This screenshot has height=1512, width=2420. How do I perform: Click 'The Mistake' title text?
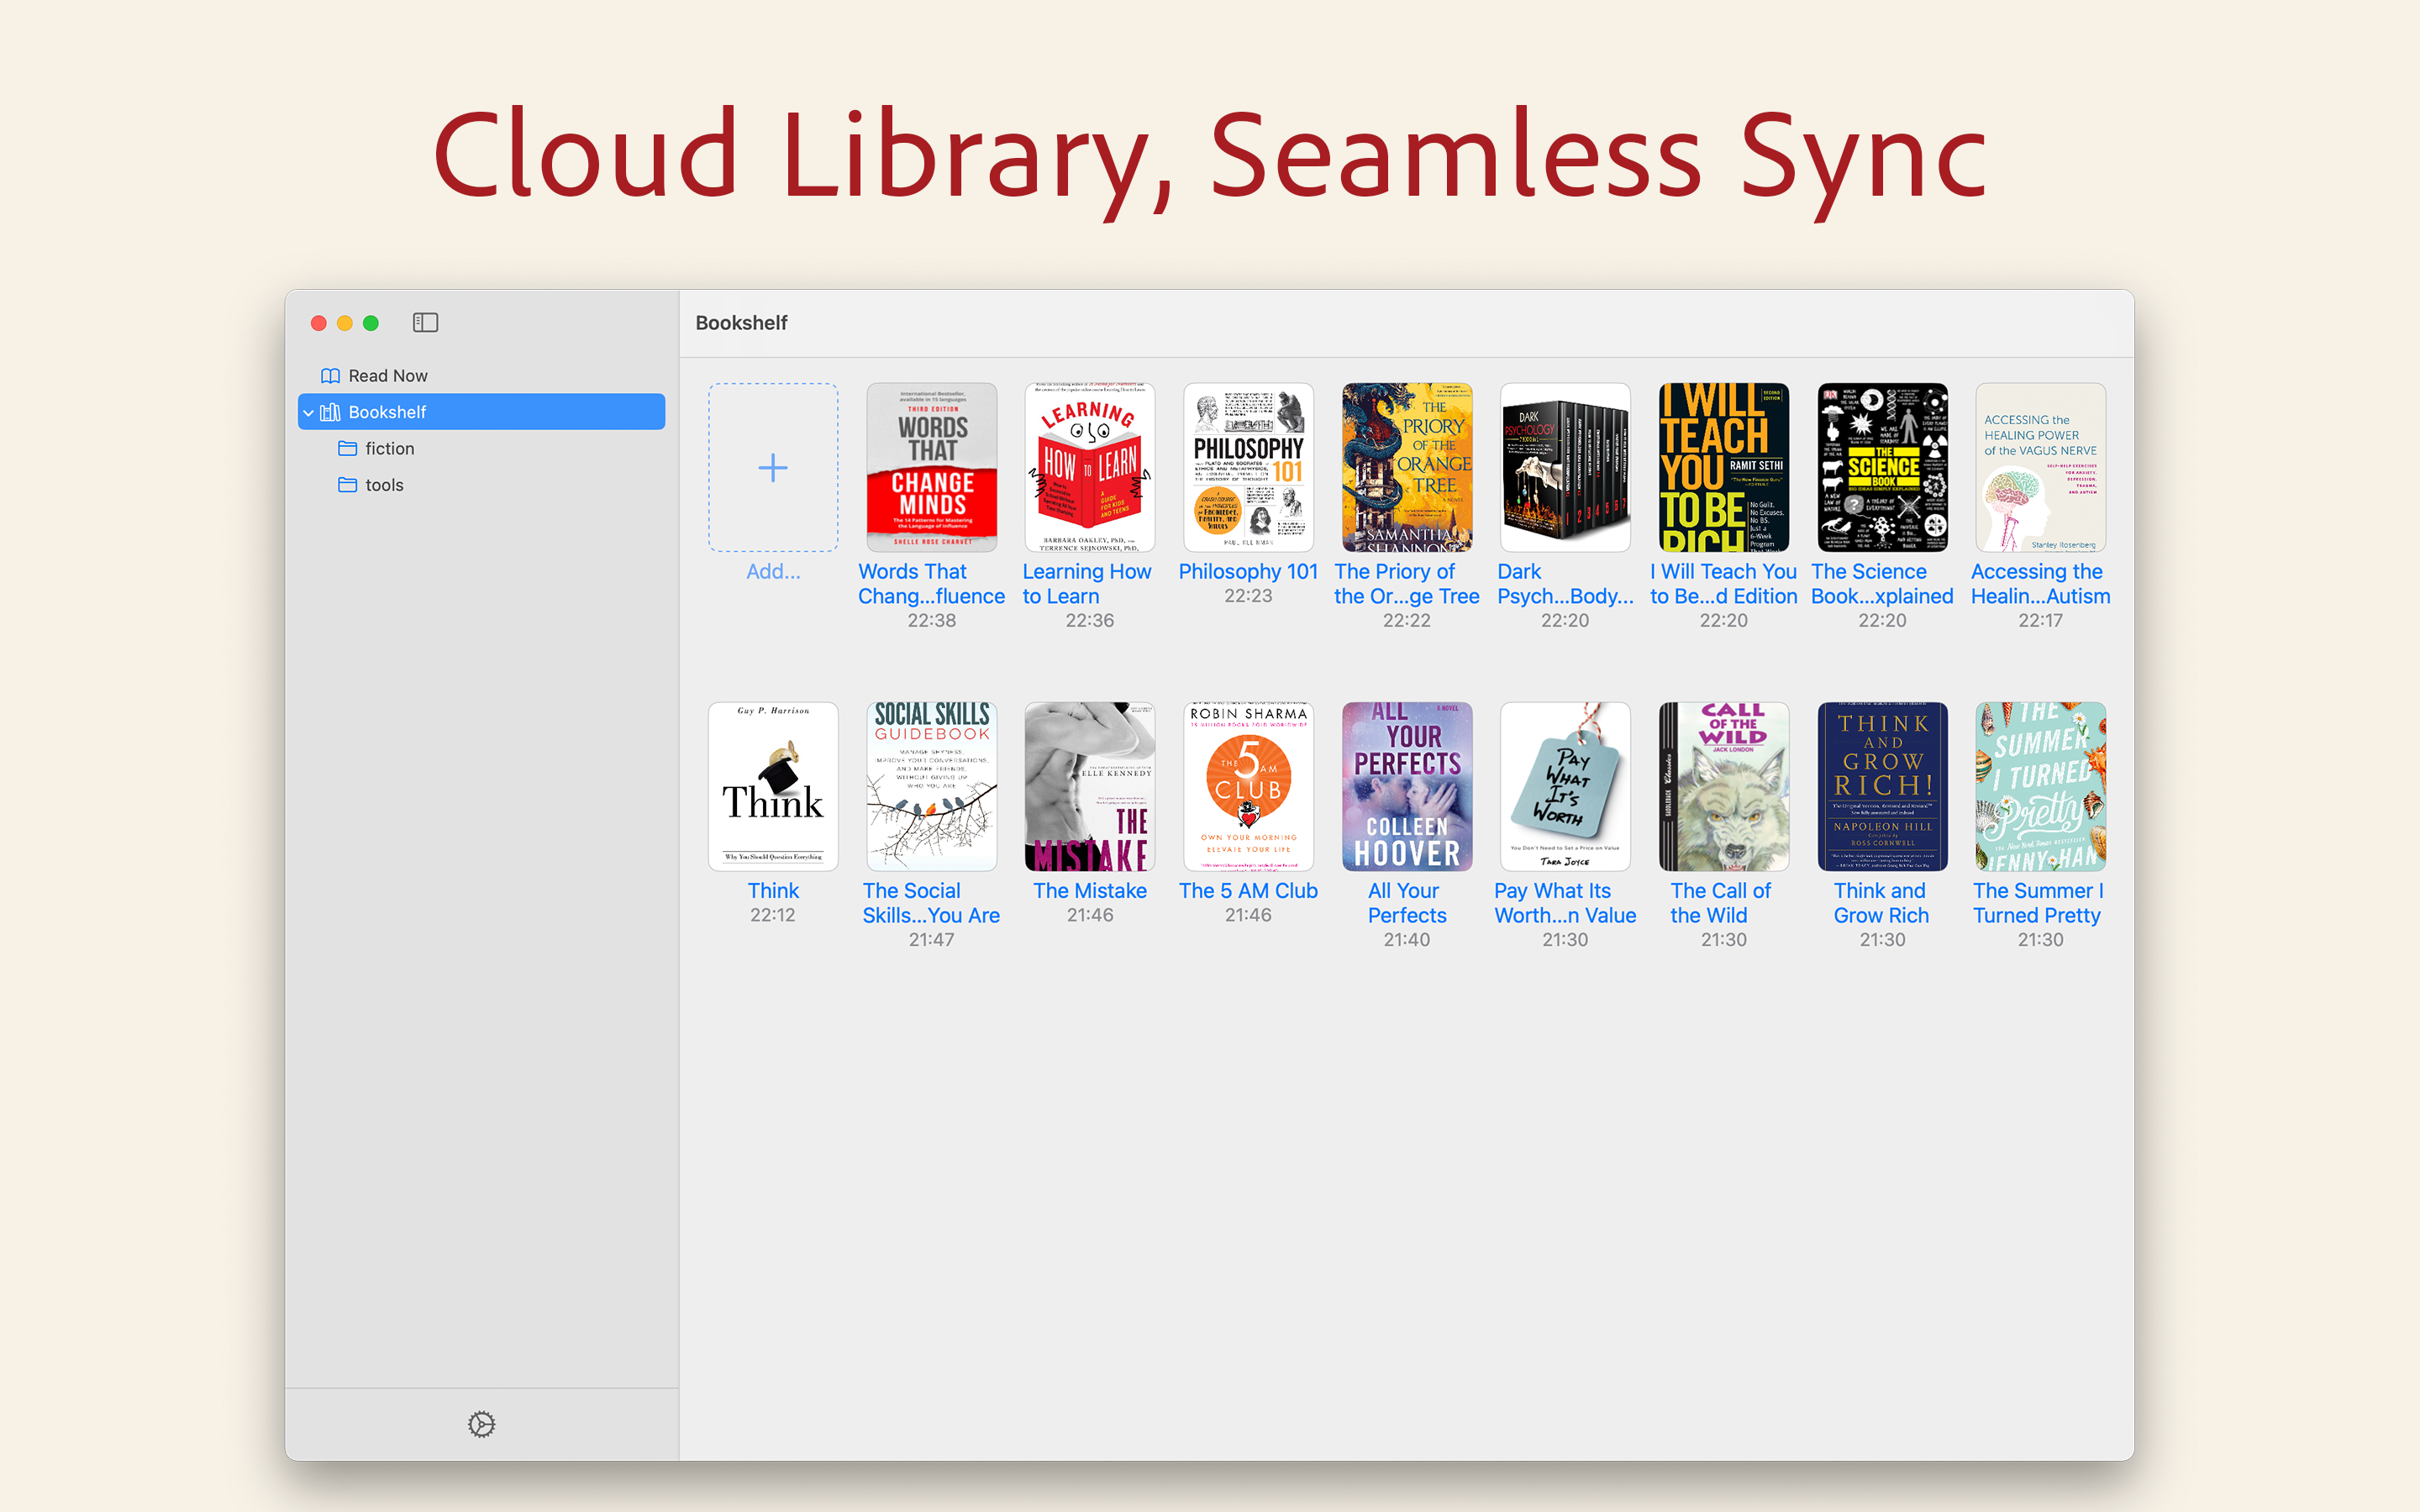[x=1089, y=890]
